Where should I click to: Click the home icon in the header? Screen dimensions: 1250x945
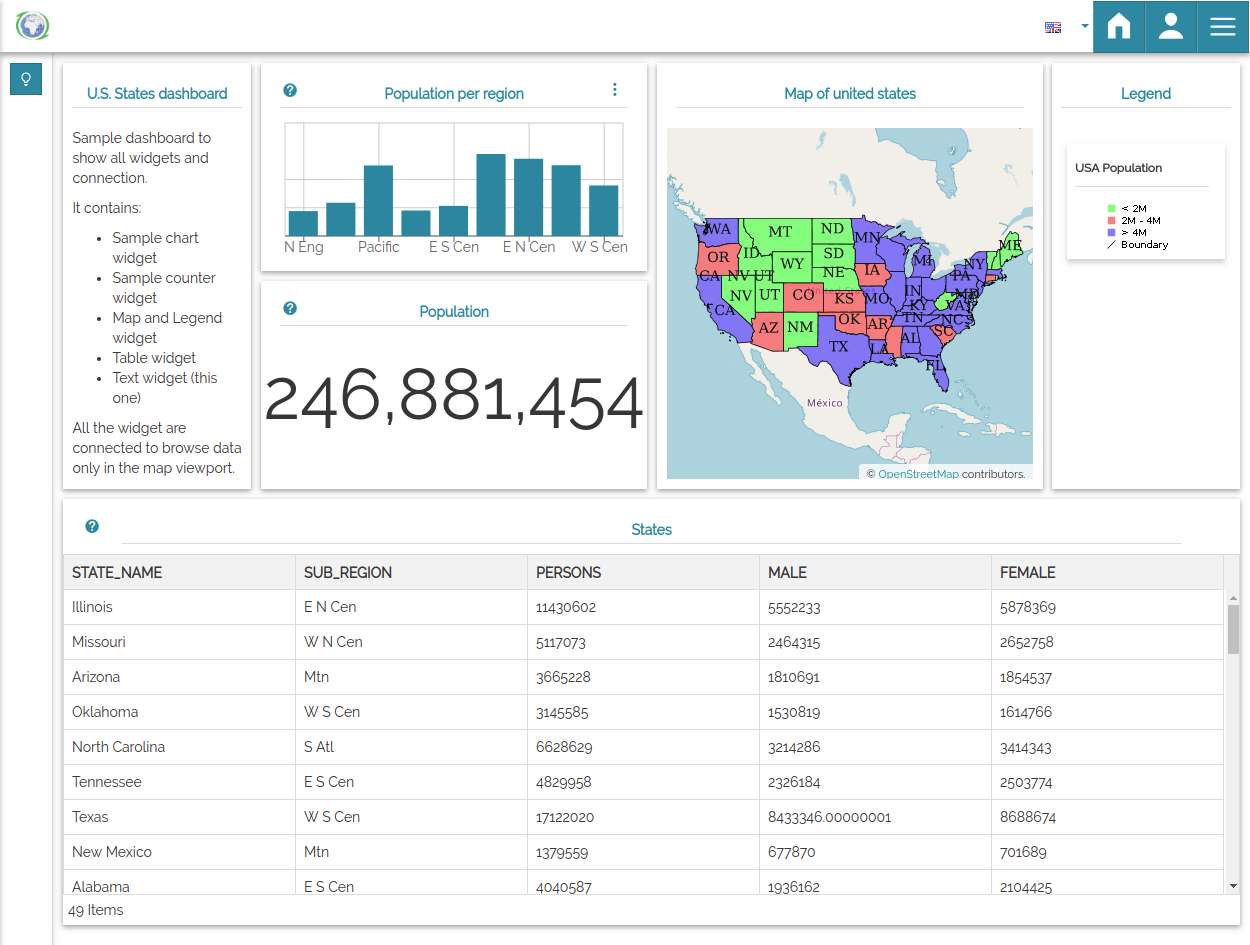pos(1119,26)
